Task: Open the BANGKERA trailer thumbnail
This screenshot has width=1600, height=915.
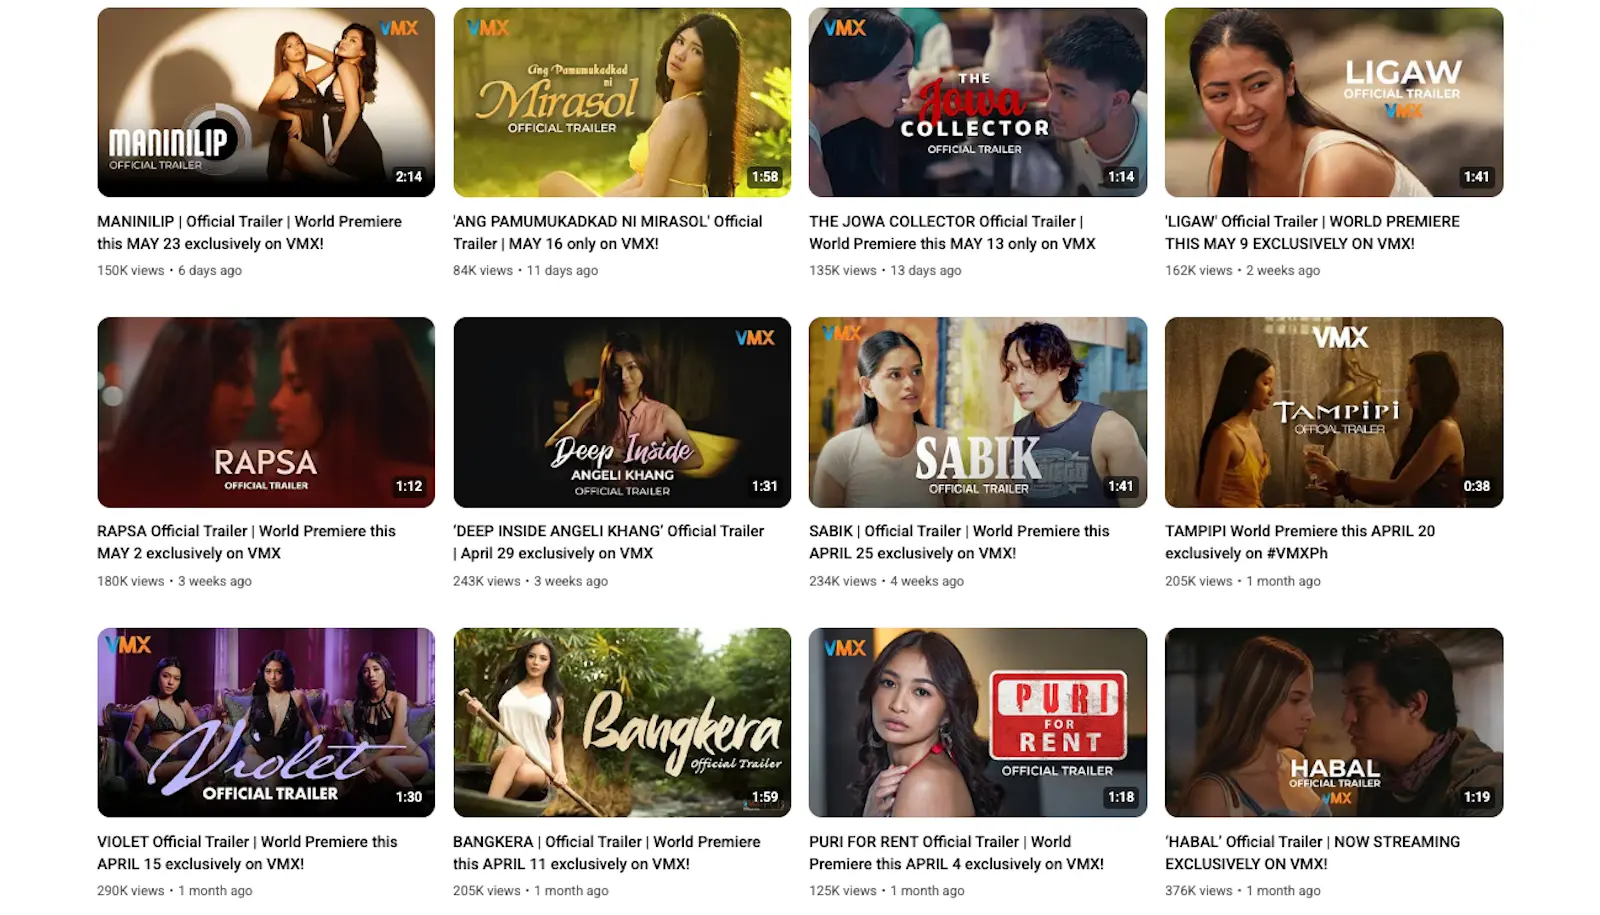Action: [x=621, y=722]
